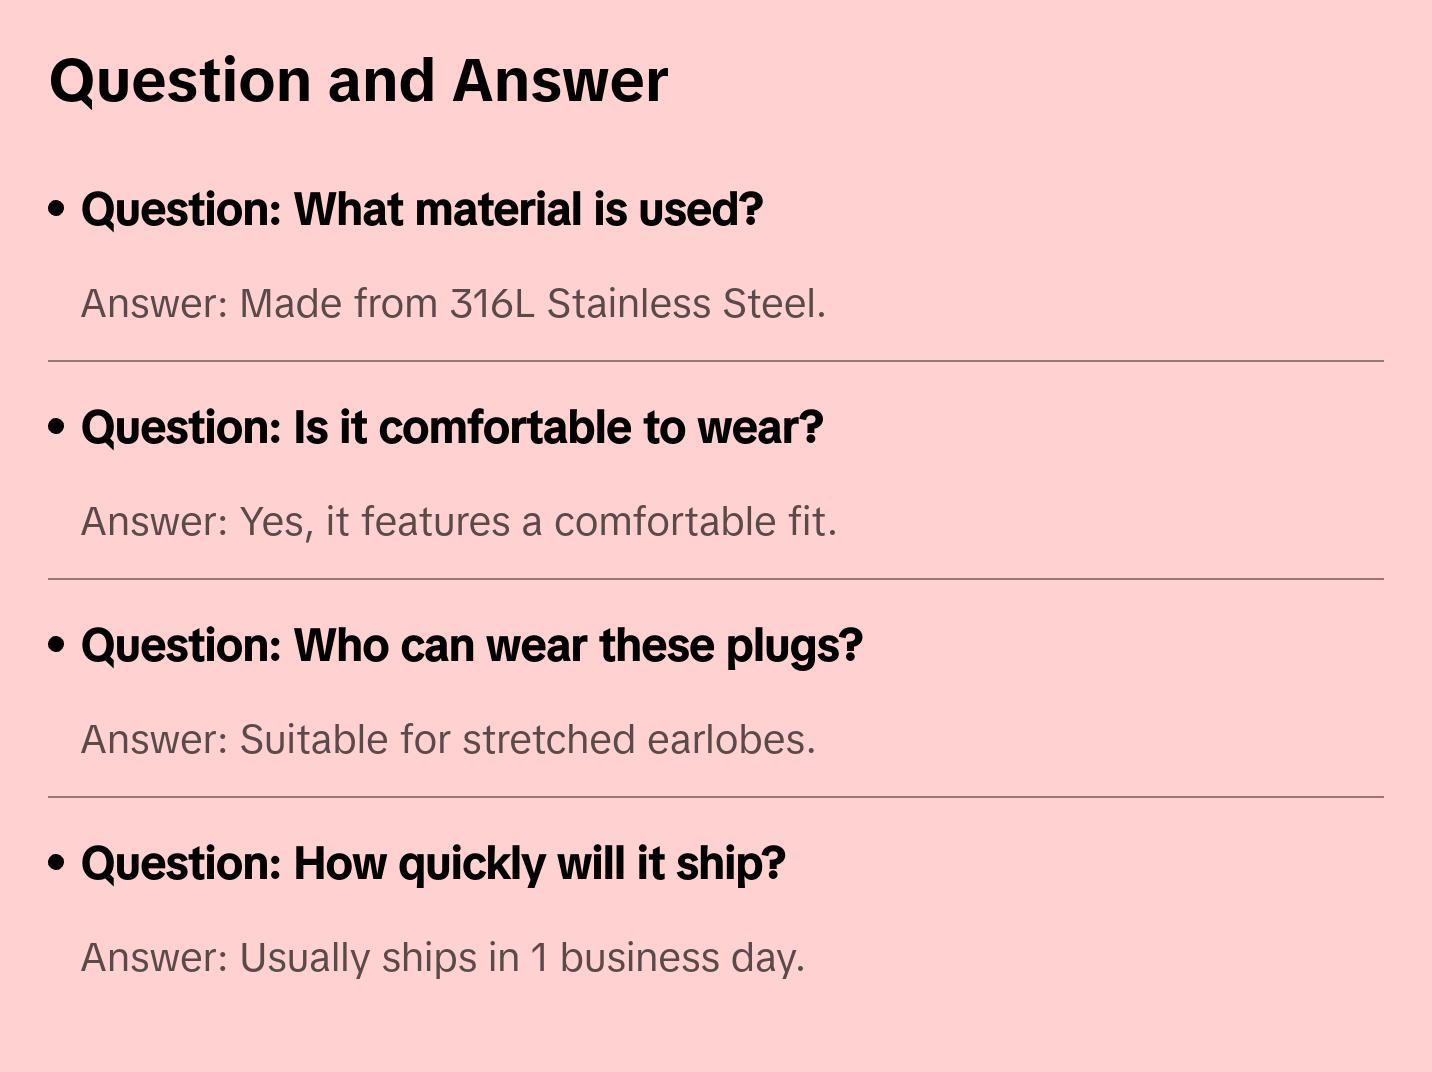1432x1072 pixels.
Task: Click the "Suitable for stretched earlobes" answer
Action: point(448,740)
